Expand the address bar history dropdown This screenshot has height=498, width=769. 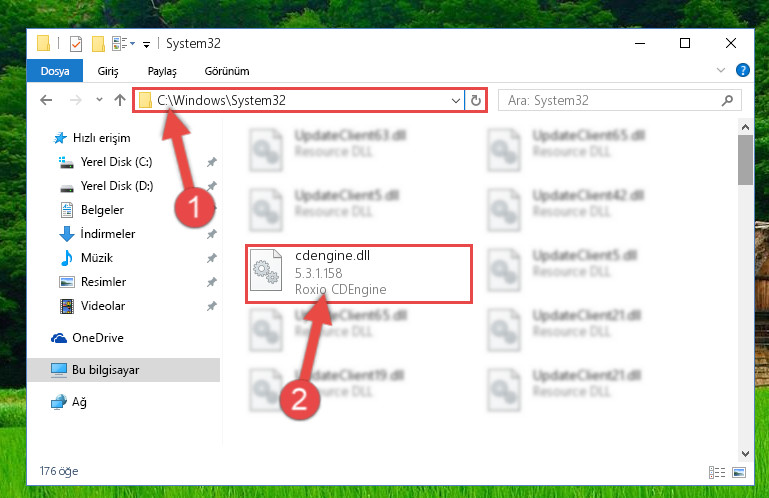pos(456,101)
